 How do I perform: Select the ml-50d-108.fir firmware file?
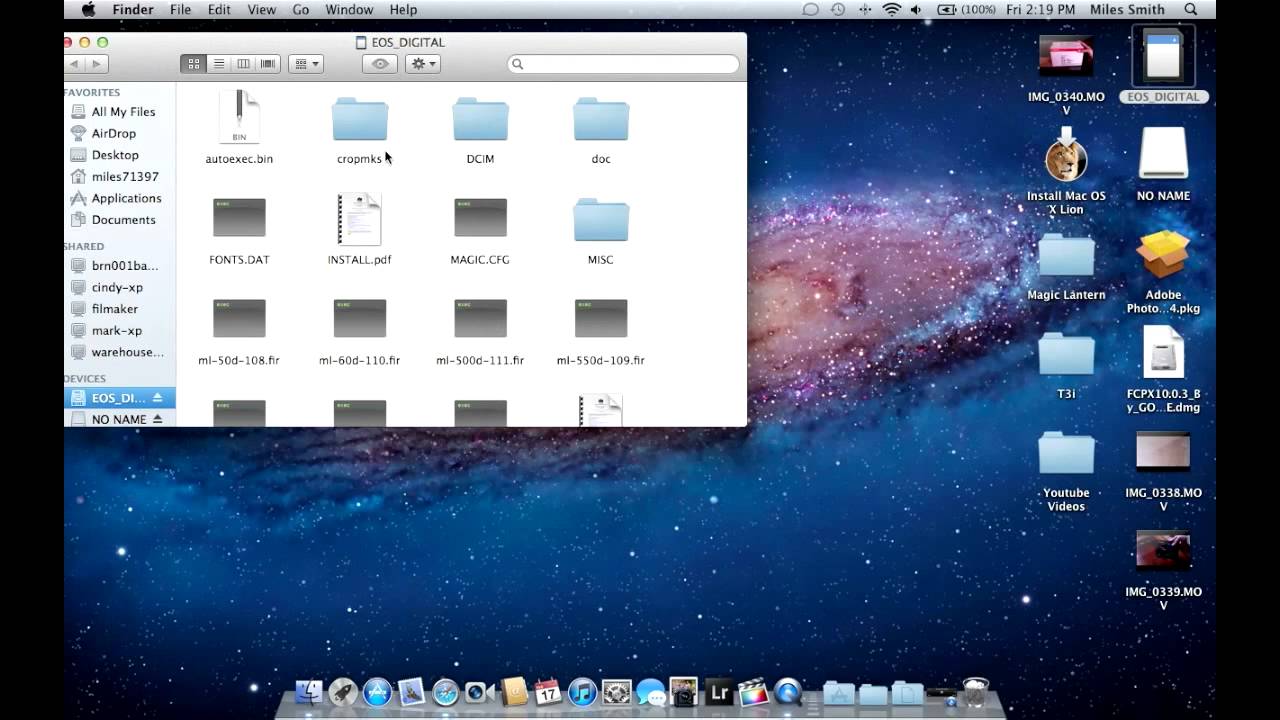pos(239,318)
